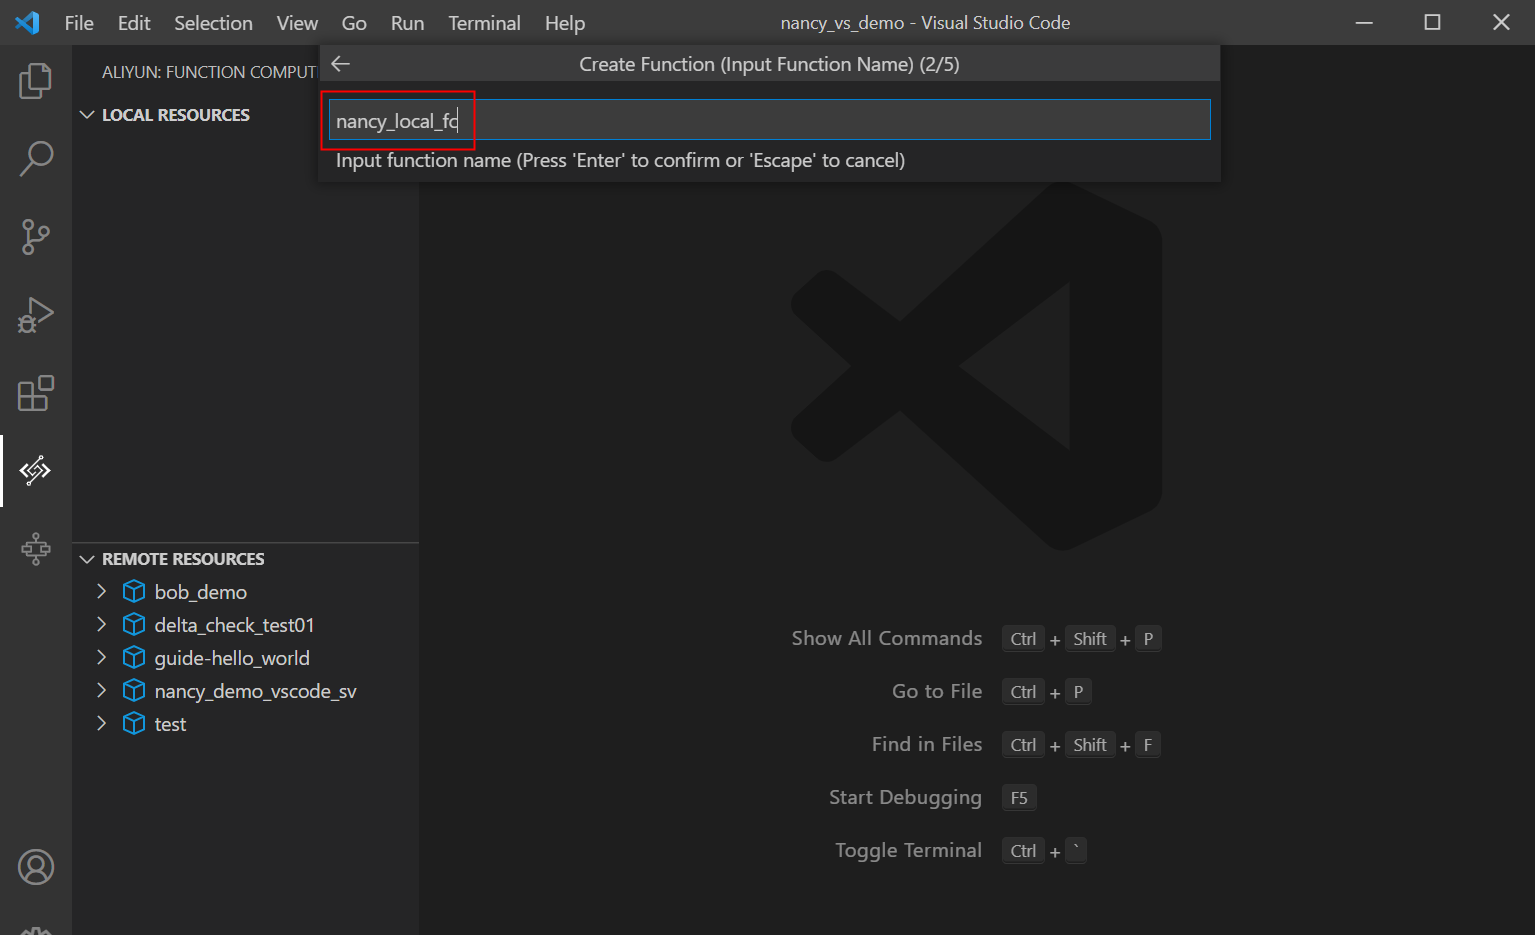This screenshot has height=935, width=1535.
Task: Click the delta_check_test01 service cube icon
Action: [134, 625]
